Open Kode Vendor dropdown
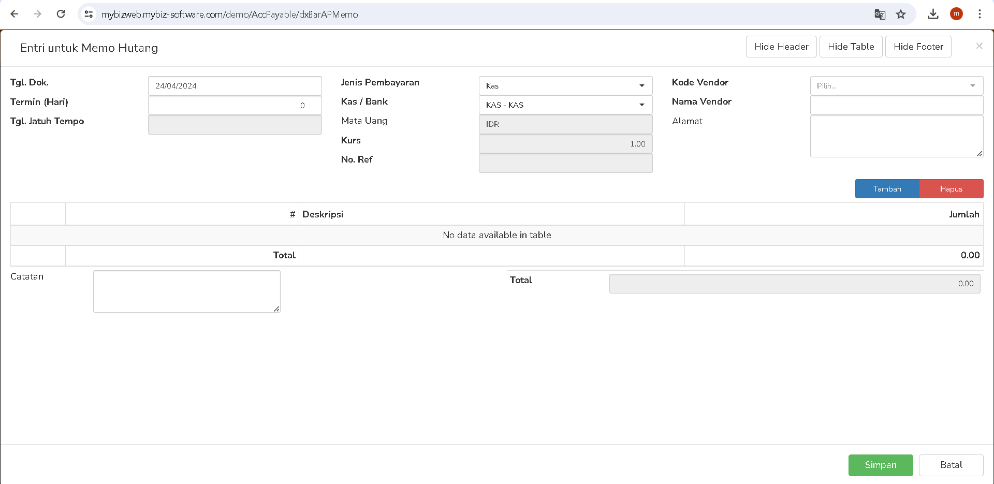Screen dimensions: 994x484 [x=896, y=86]
